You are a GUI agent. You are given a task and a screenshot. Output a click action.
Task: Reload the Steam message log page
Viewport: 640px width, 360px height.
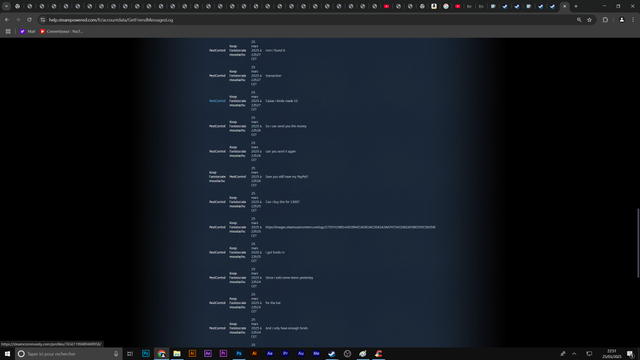click(x=29, y=20)
